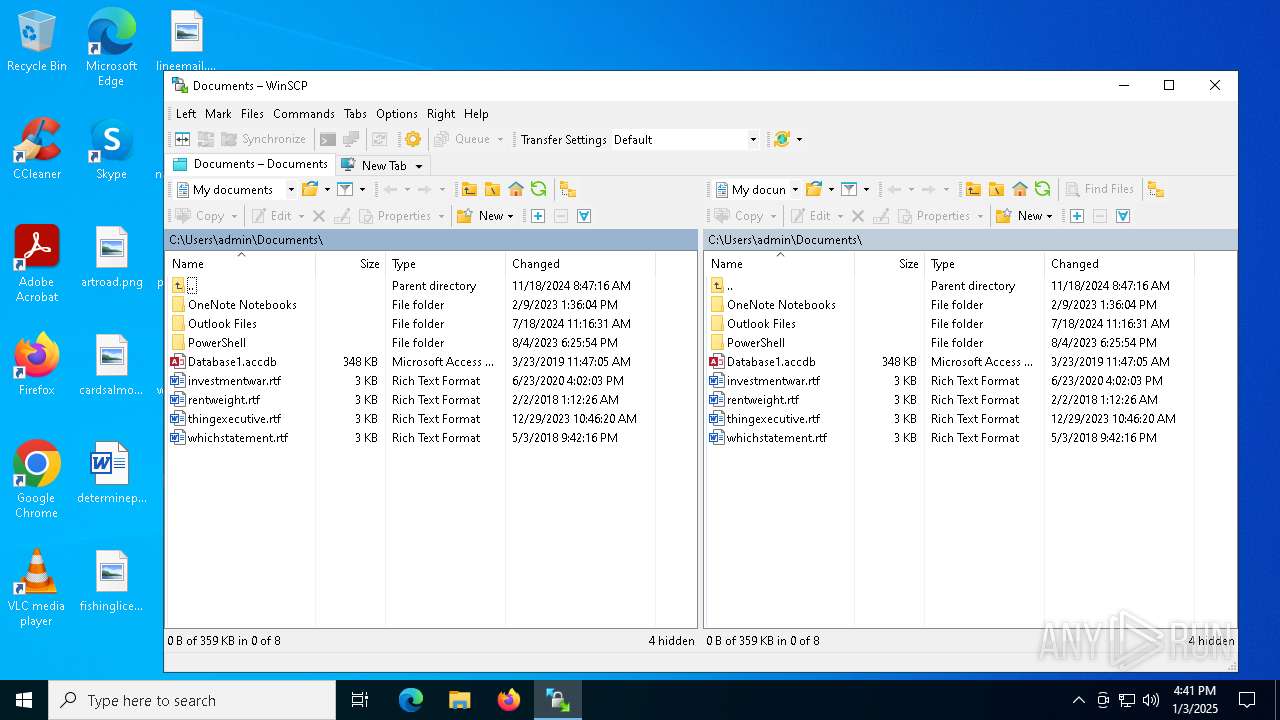
Task: Go to parent directory in the right panel
Action: (973, 189)
